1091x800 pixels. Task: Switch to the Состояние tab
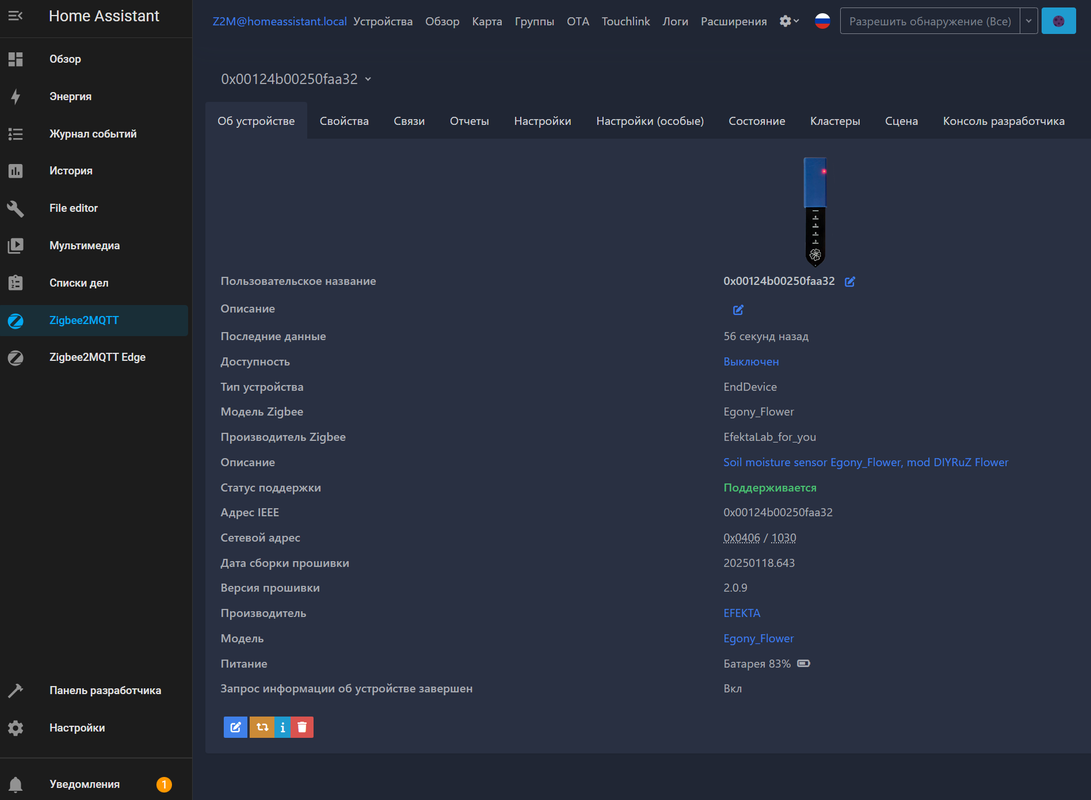pos(756,121)
